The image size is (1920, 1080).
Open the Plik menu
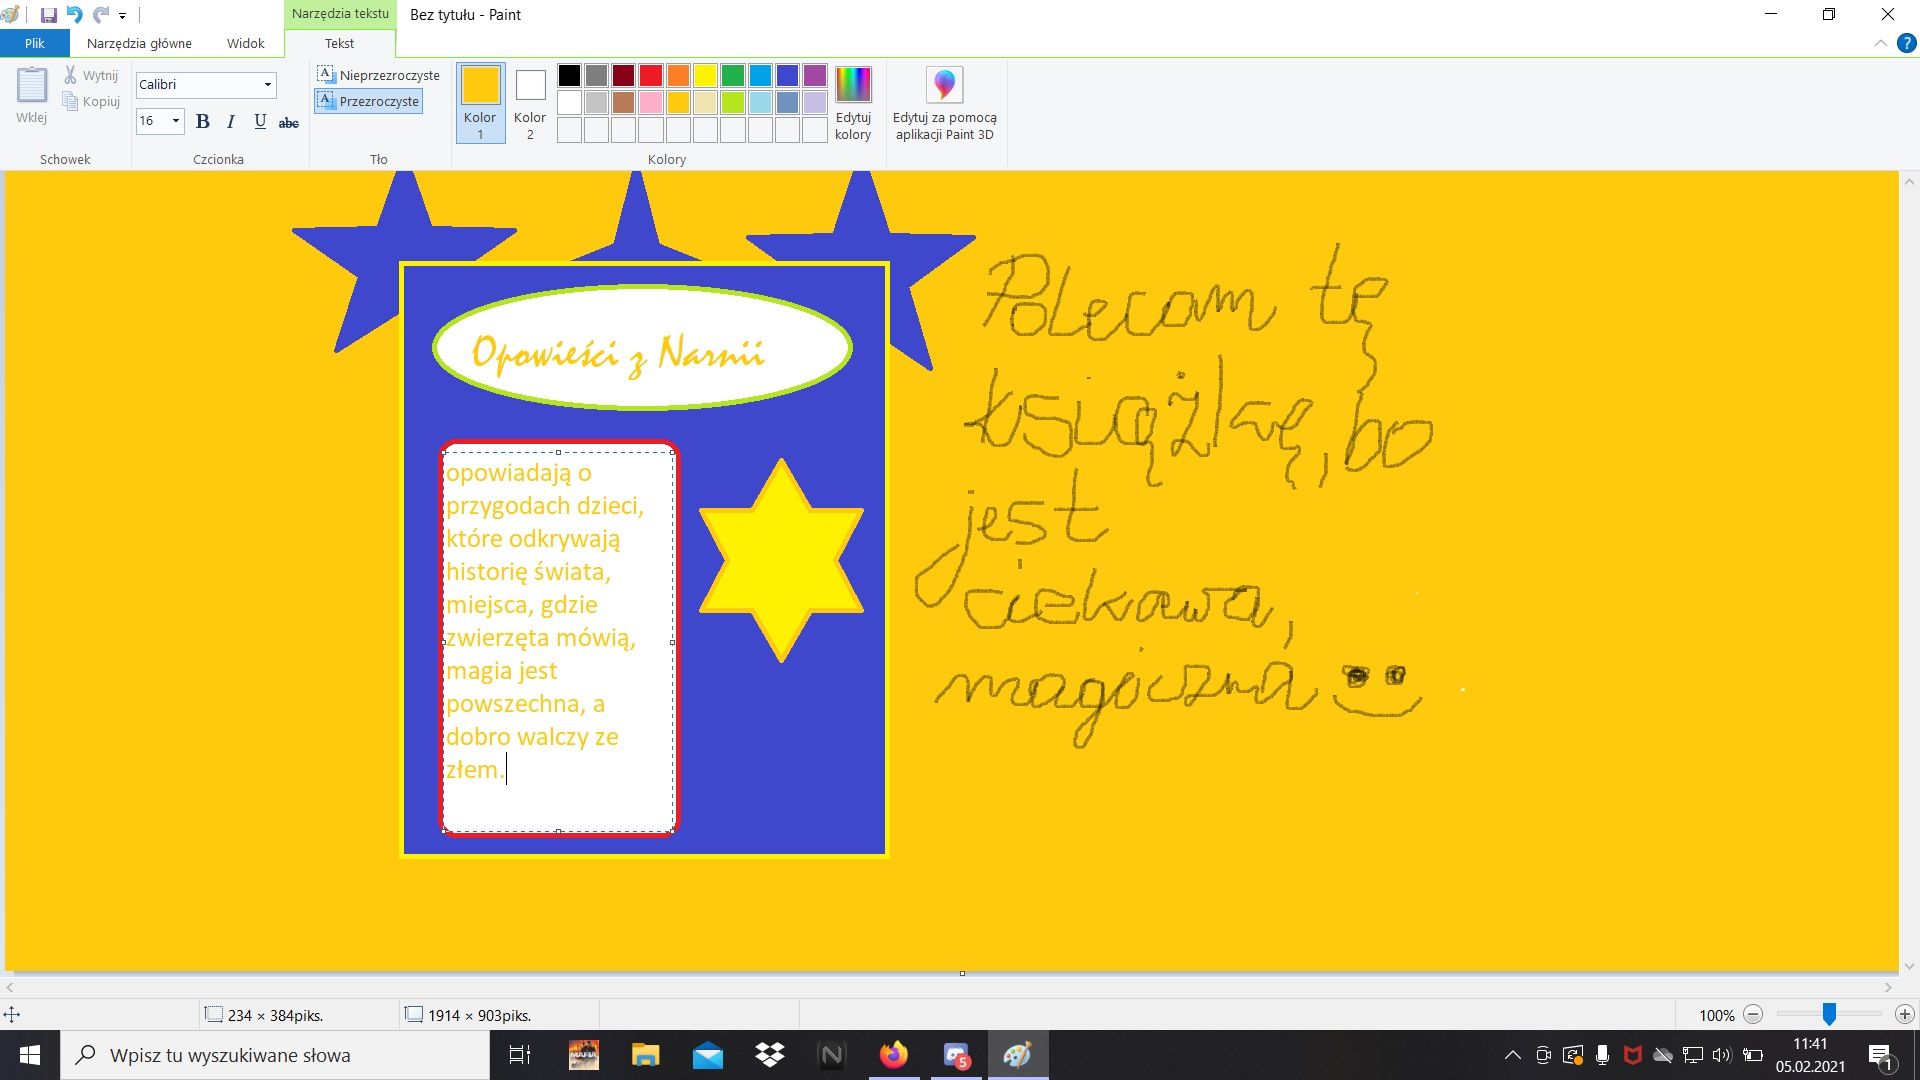pyautogui.click(x=35, y=43)
